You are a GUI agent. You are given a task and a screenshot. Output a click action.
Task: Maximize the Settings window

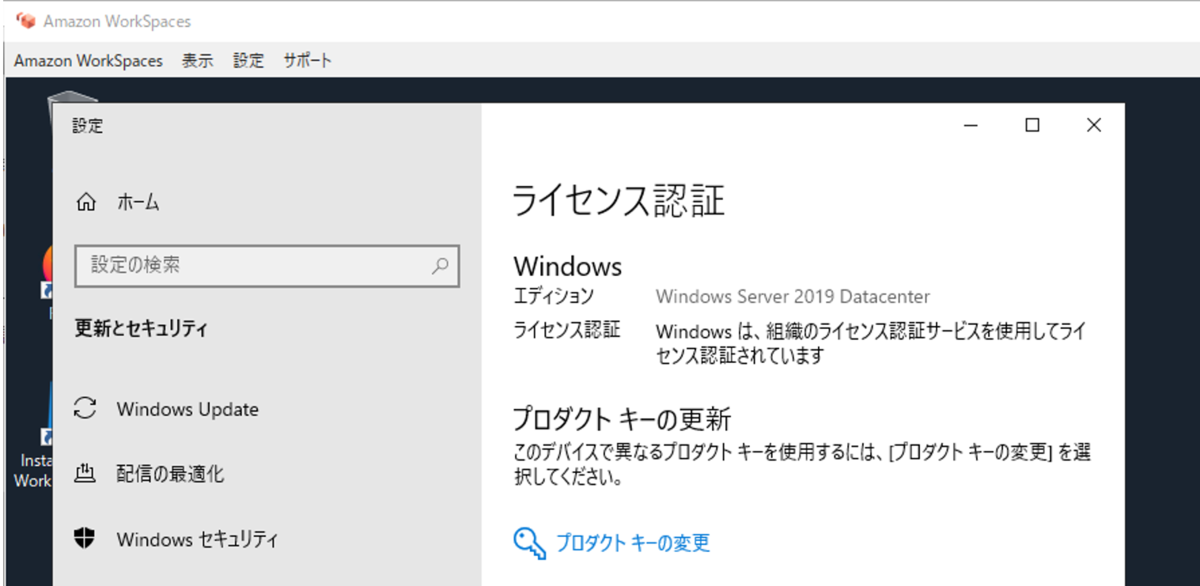[1033, 125]
